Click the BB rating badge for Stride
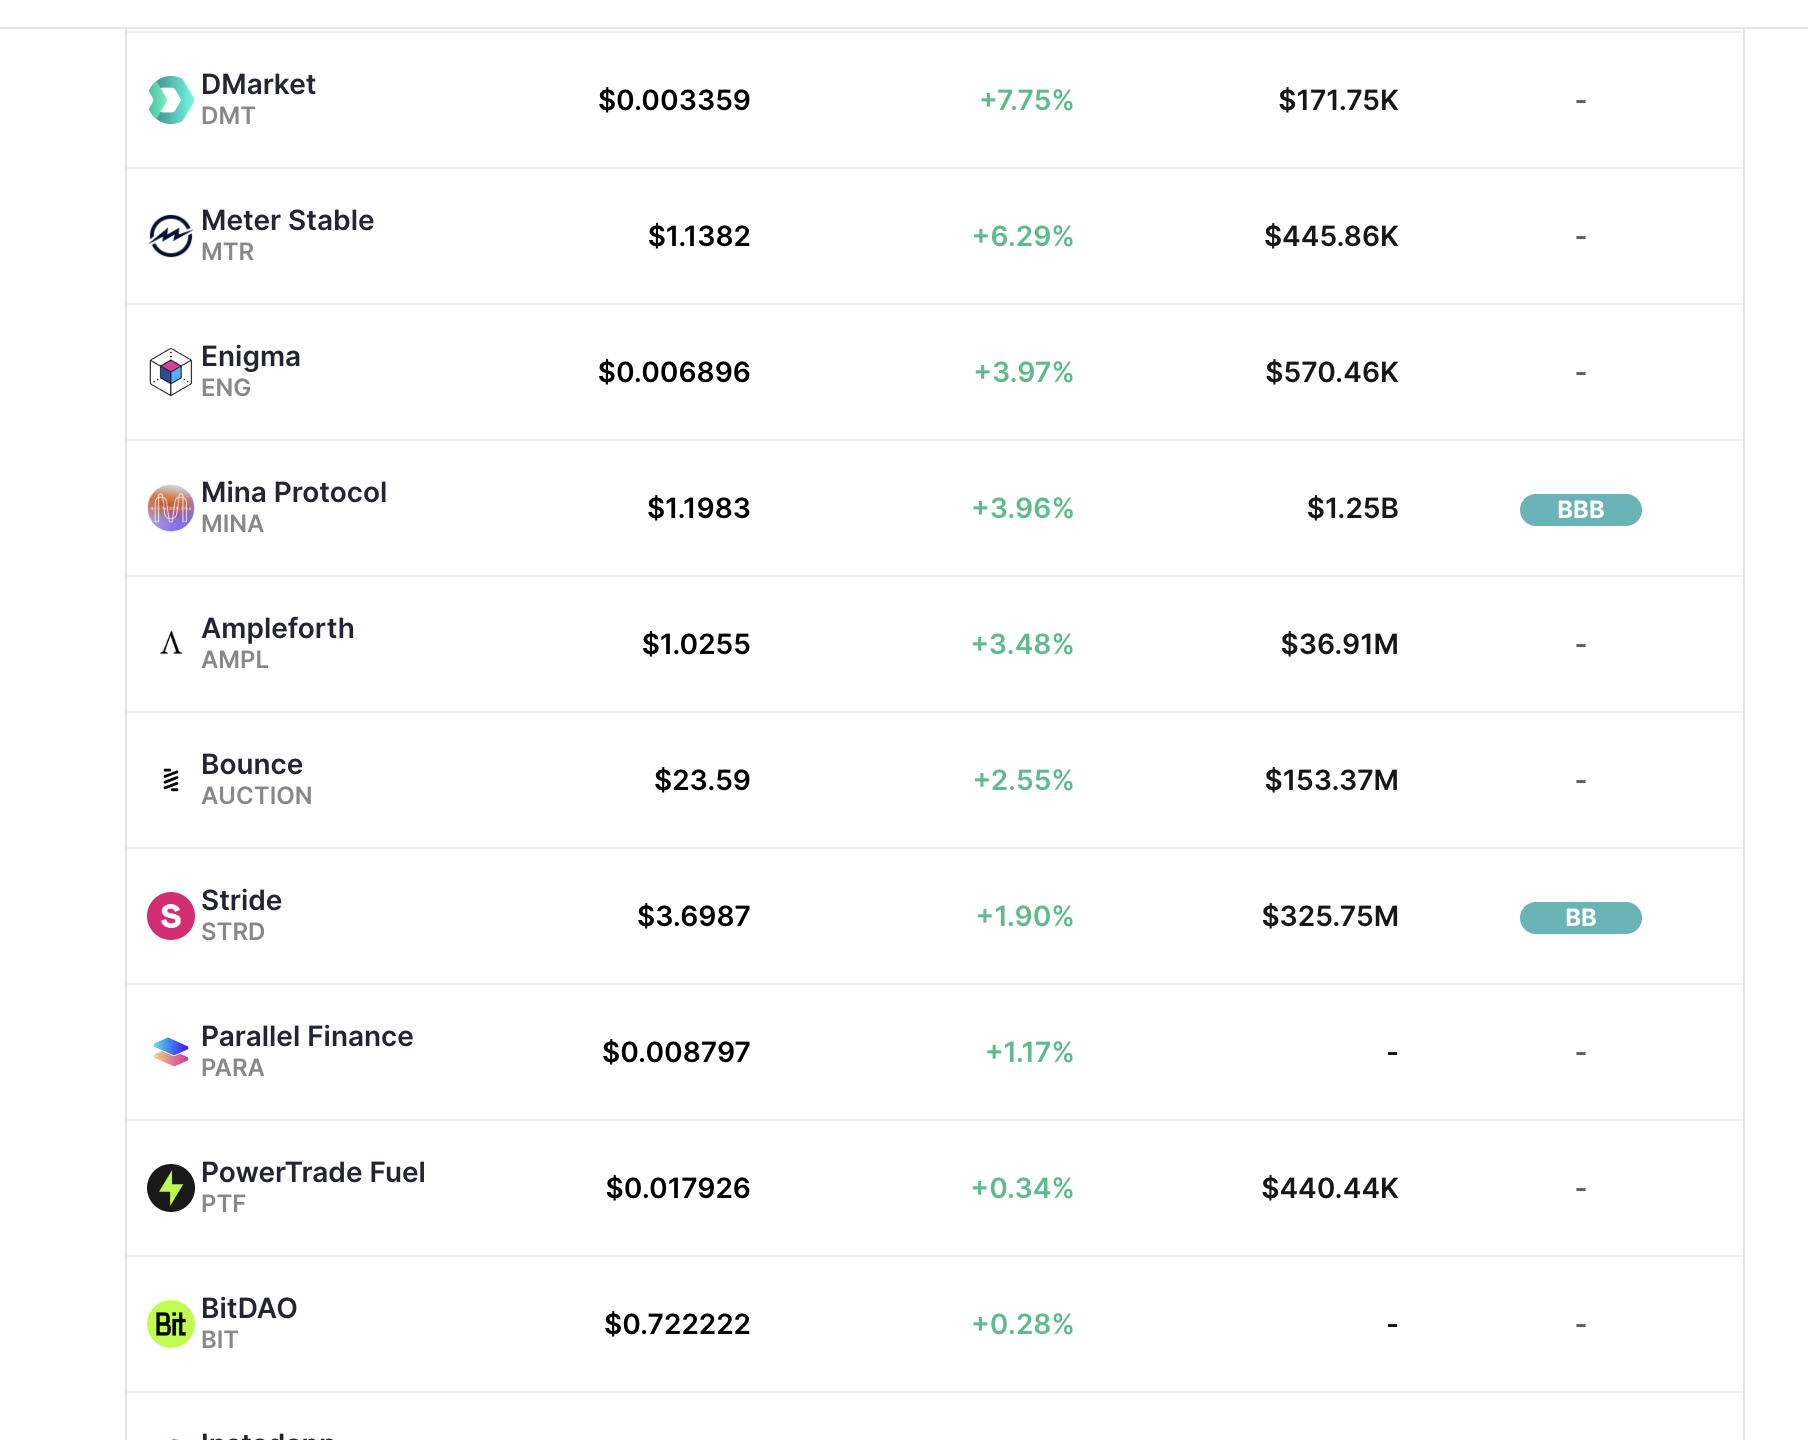 click(x=1580, y=917)
